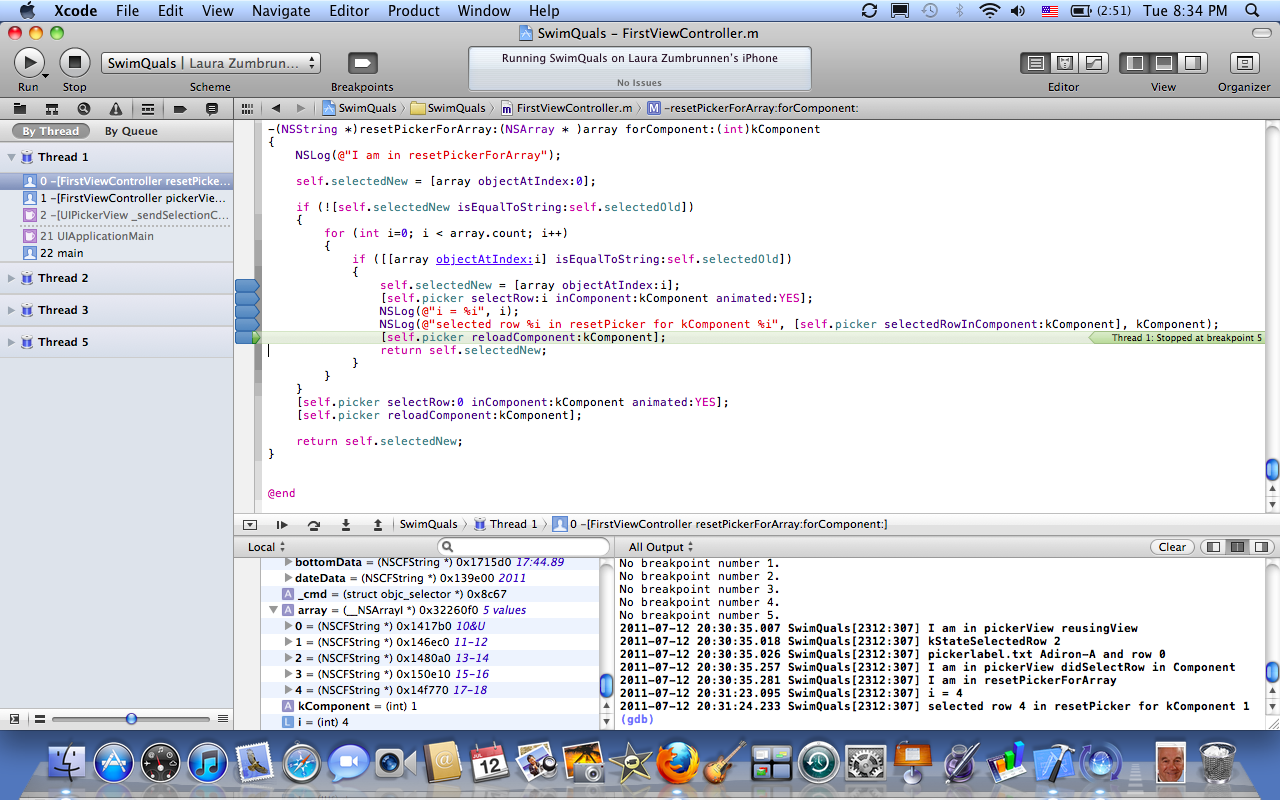Click the Step Into debug button

pos(346,524)
